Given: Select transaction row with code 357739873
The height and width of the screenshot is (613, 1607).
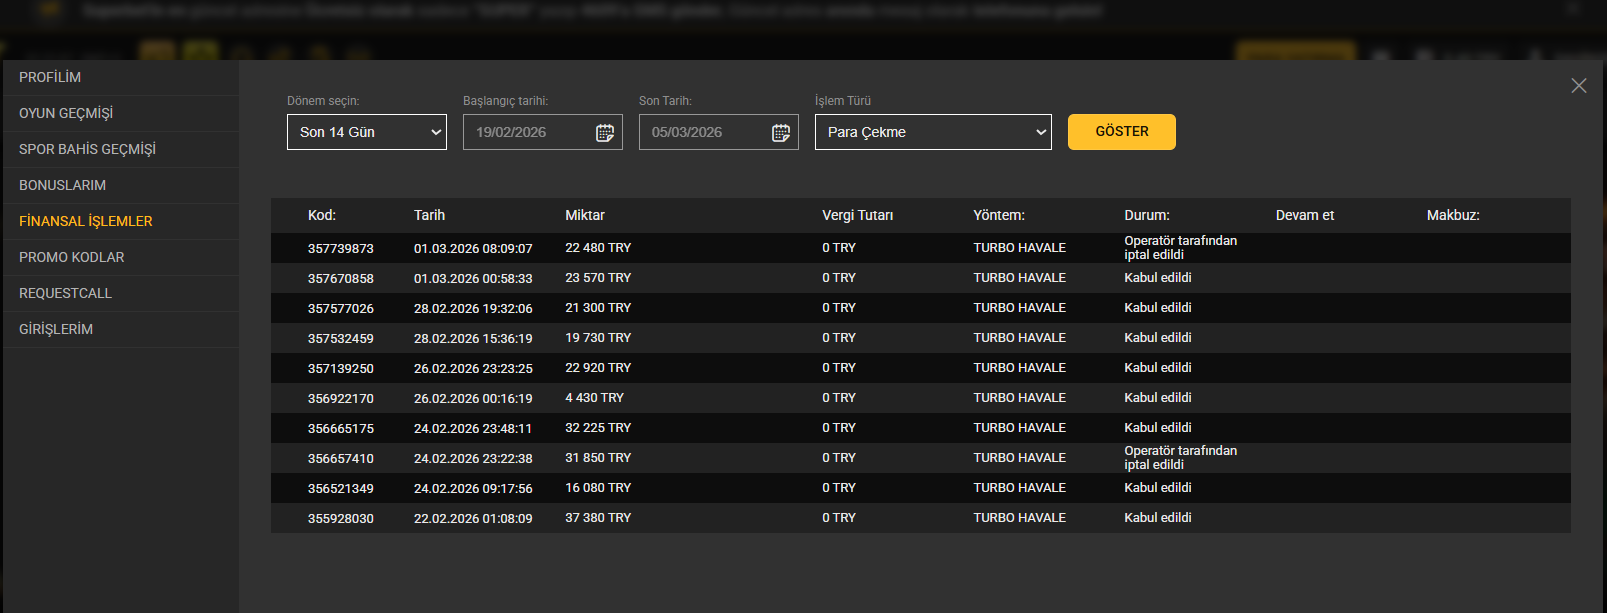Looking at the screenshot, I should click(340, 248).
